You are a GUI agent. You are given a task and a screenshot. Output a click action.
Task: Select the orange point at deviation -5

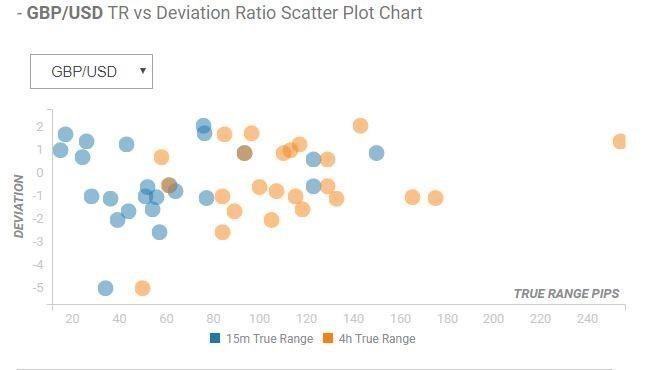pyautogui.click(x=142, y=288)
